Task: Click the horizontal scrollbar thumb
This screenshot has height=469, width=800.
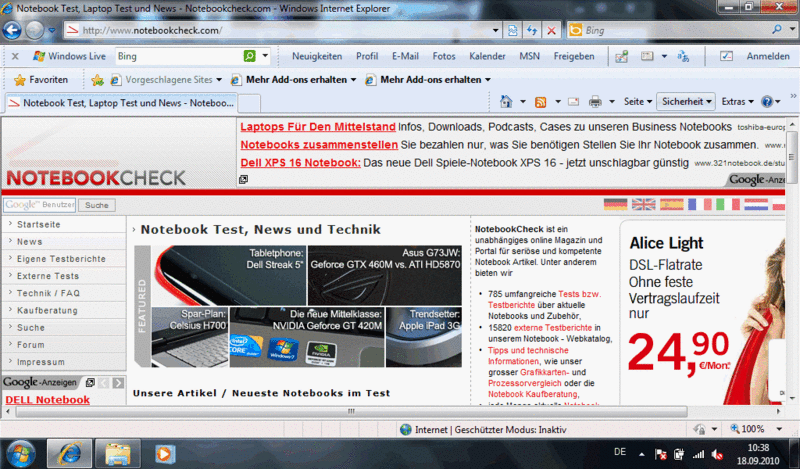Action: pos(351,411)
